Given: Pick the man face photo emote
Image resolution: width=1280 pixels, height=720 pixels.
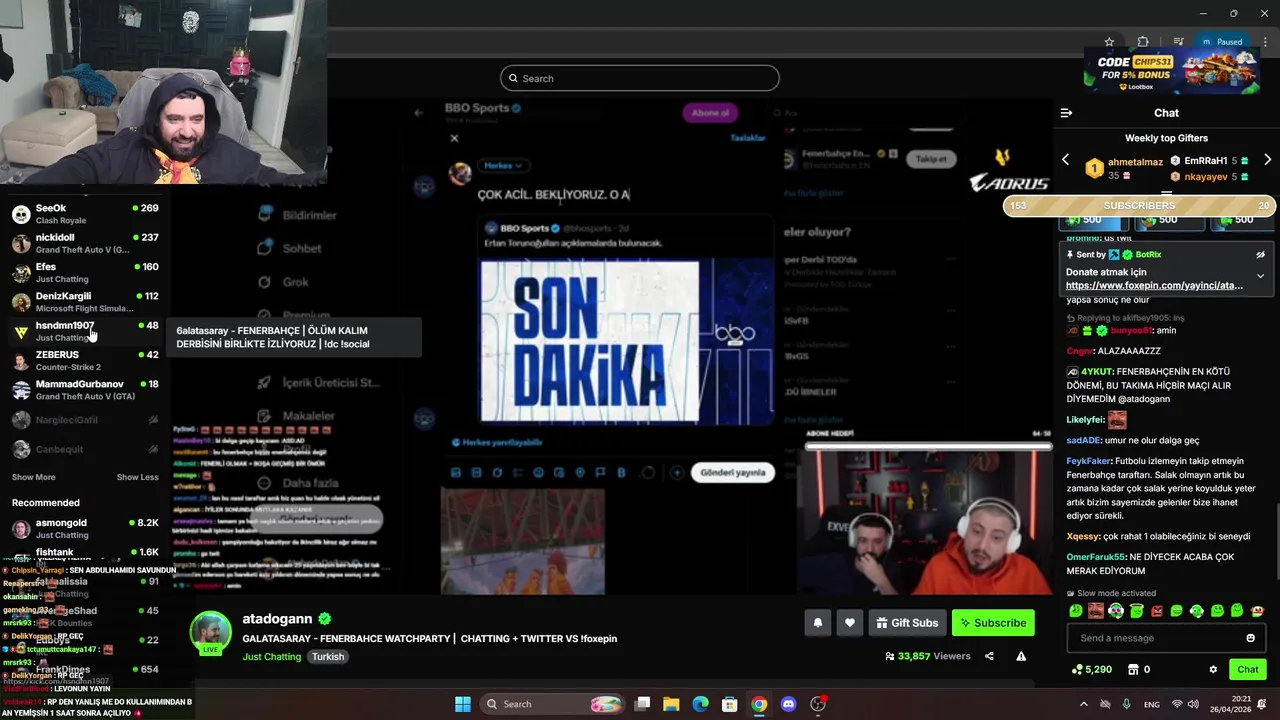Looking at the screenshot, I should [1096, 611].
